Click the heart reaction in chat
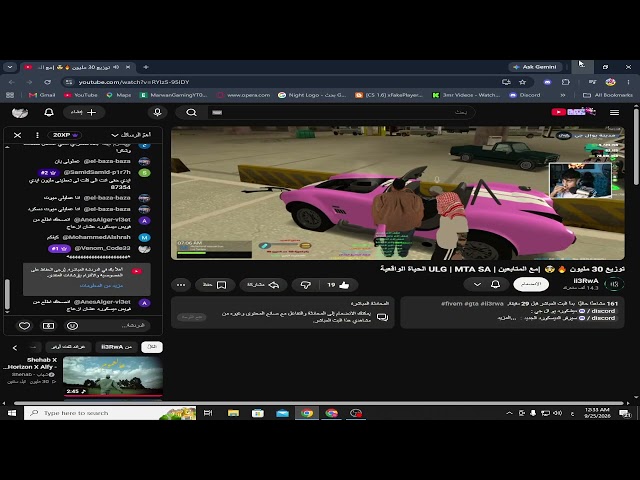640x480 pixels. point(24,325)
